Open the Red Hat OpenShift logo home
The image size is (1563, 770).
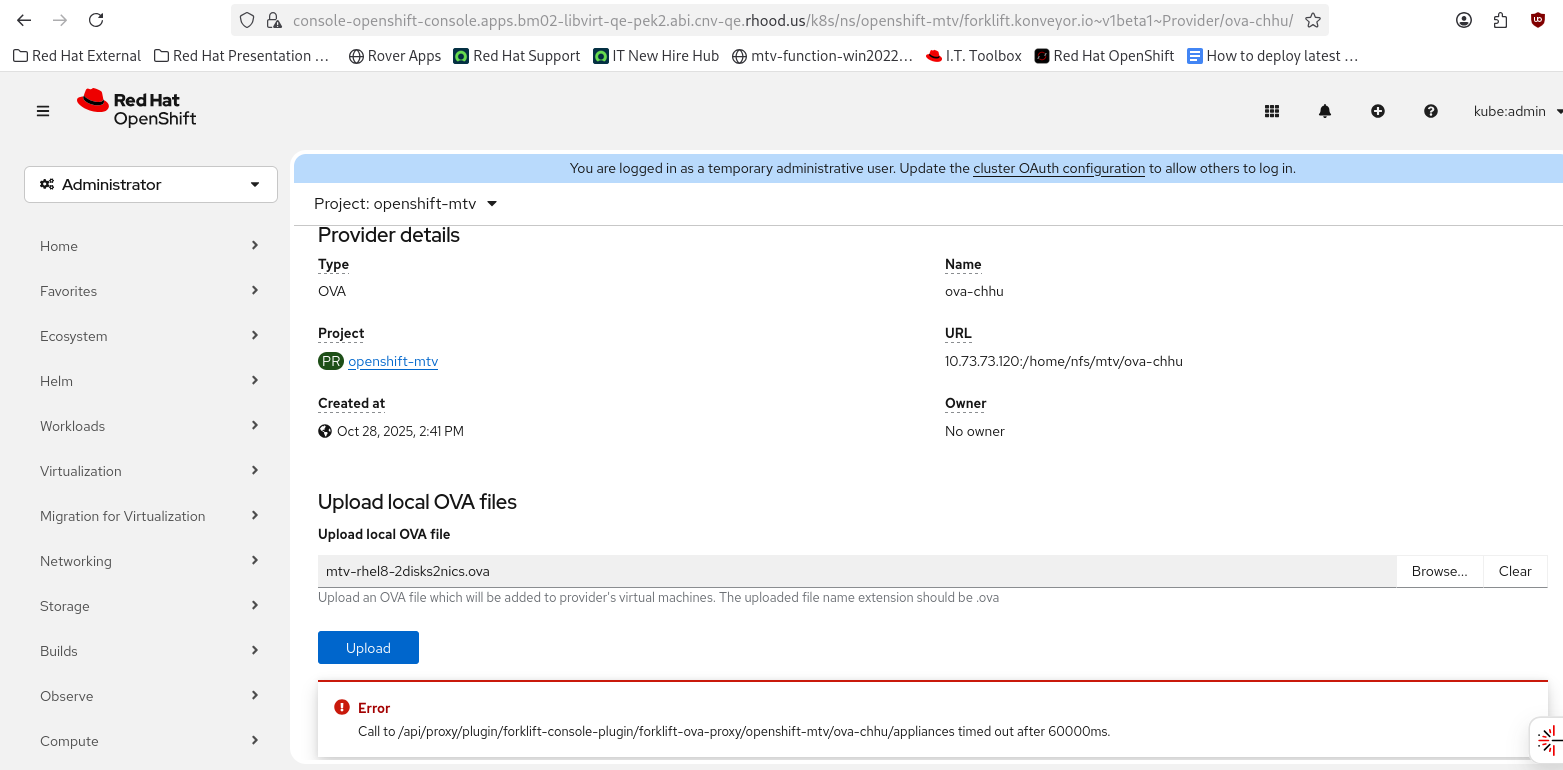click(x=136, y=108)
